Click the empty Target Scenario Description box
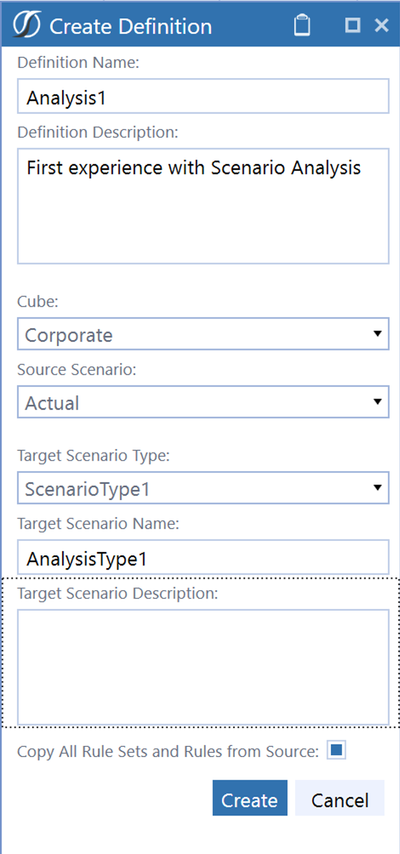This screenshot has height=854, width=400. point(203,667)
